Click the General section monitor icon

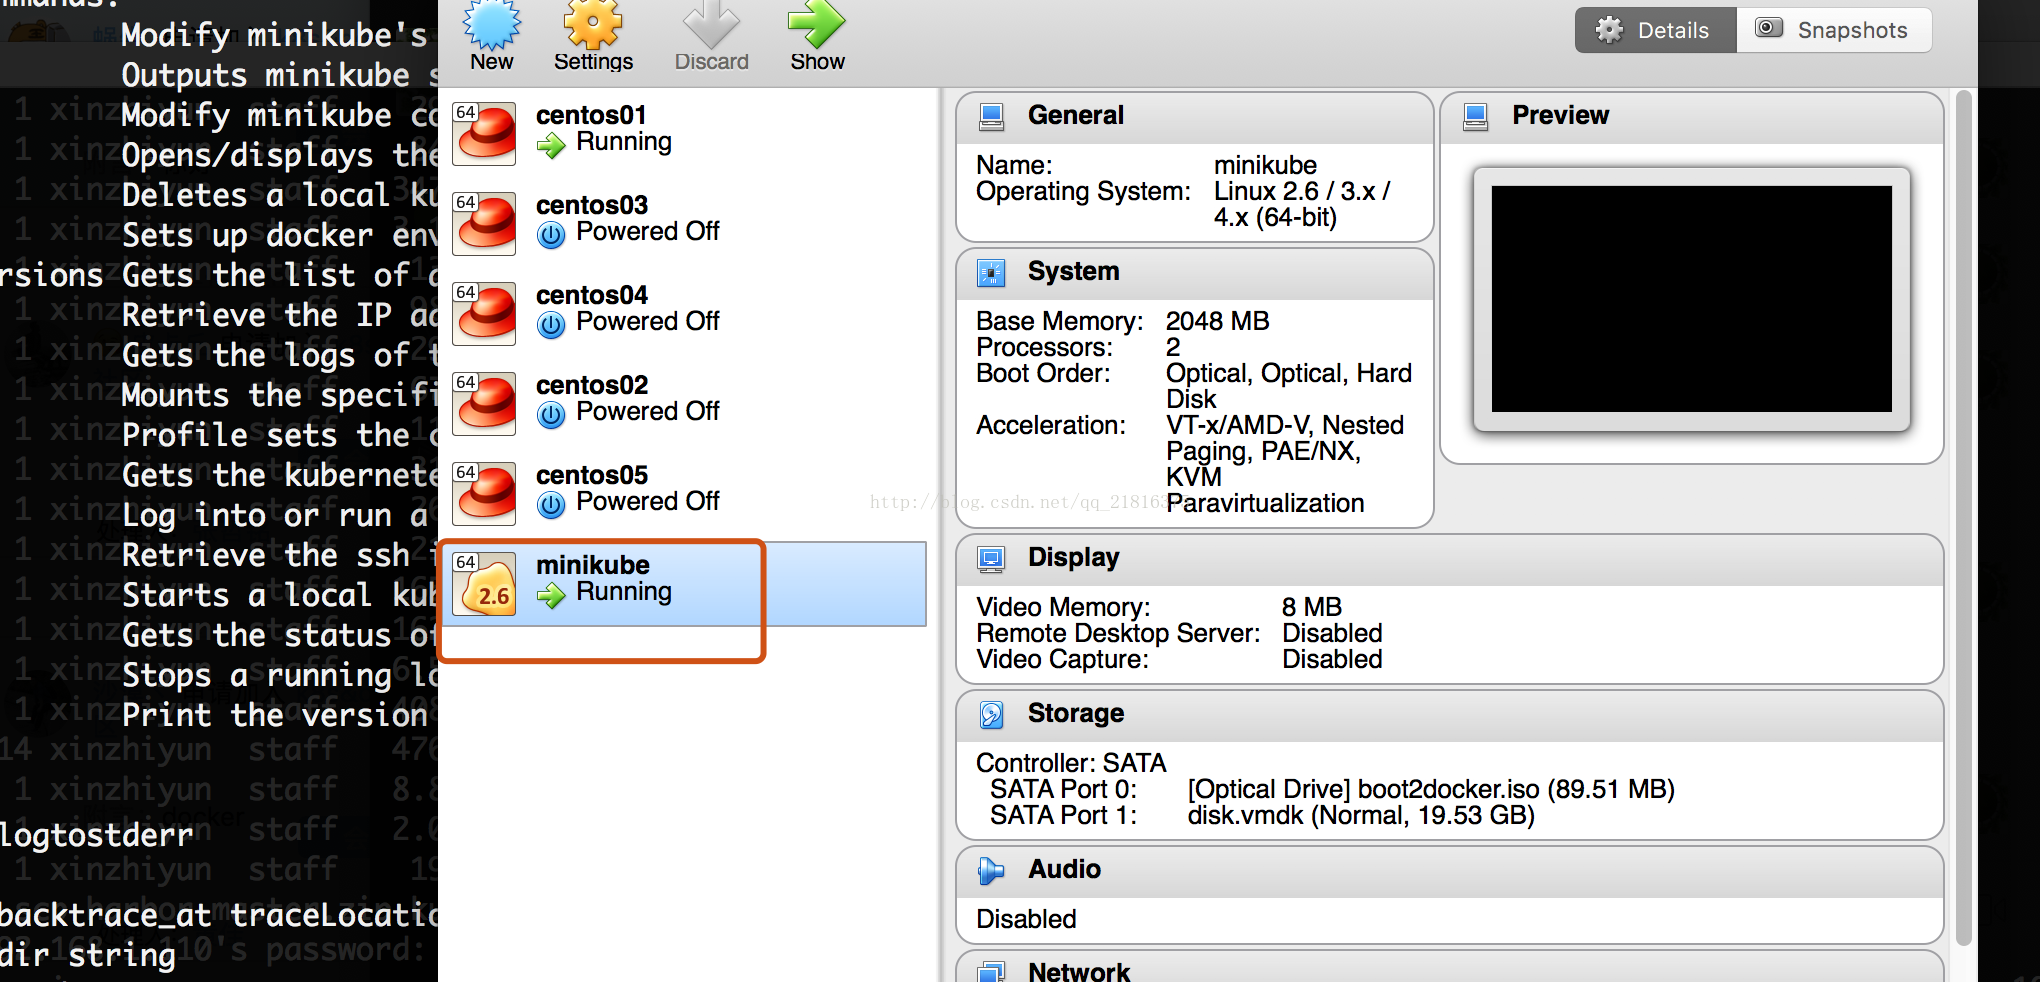(991, 117)
